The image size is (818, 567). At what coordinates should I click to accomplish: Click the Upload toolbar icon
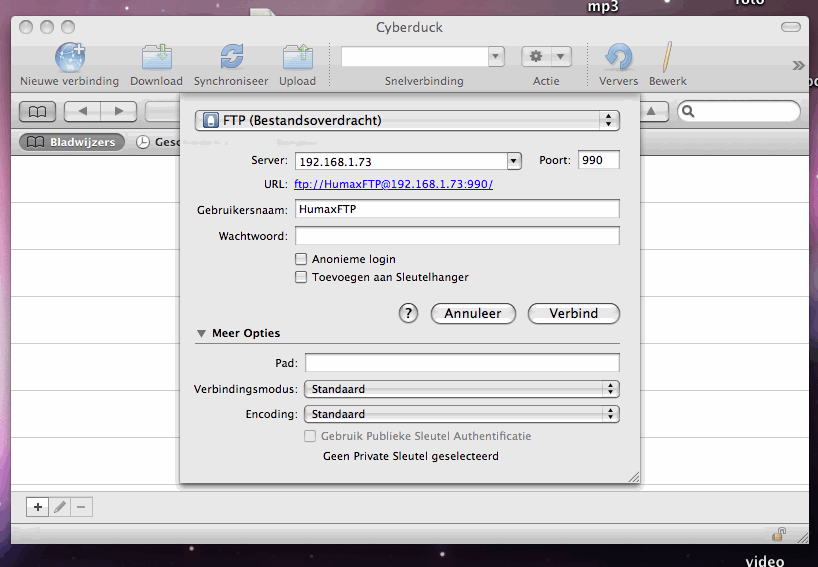[x=297, y=57]
